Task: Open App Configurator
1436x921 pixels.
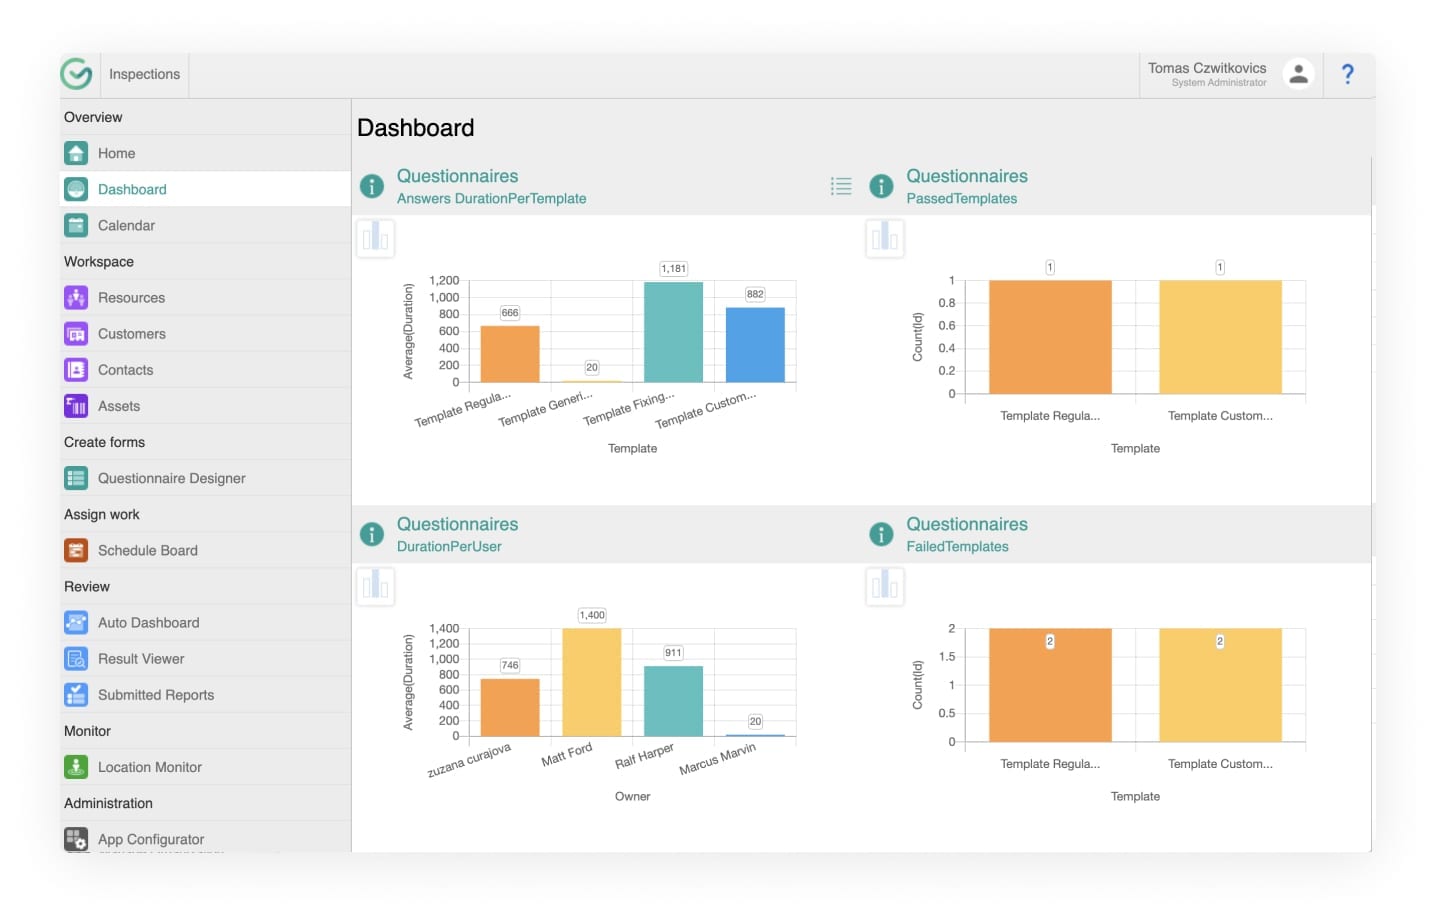Action: pos(205,839)
